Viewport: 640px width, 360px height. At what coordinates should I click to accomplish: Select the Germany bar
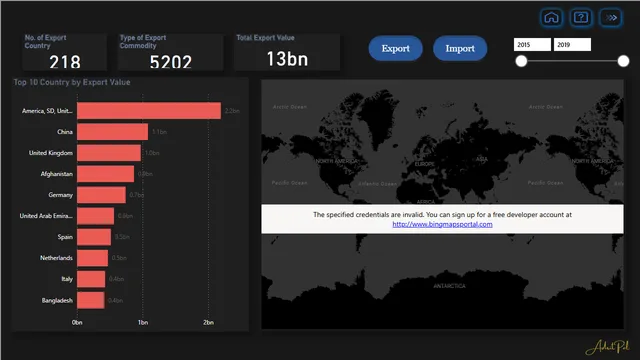(x=102, y=195)
